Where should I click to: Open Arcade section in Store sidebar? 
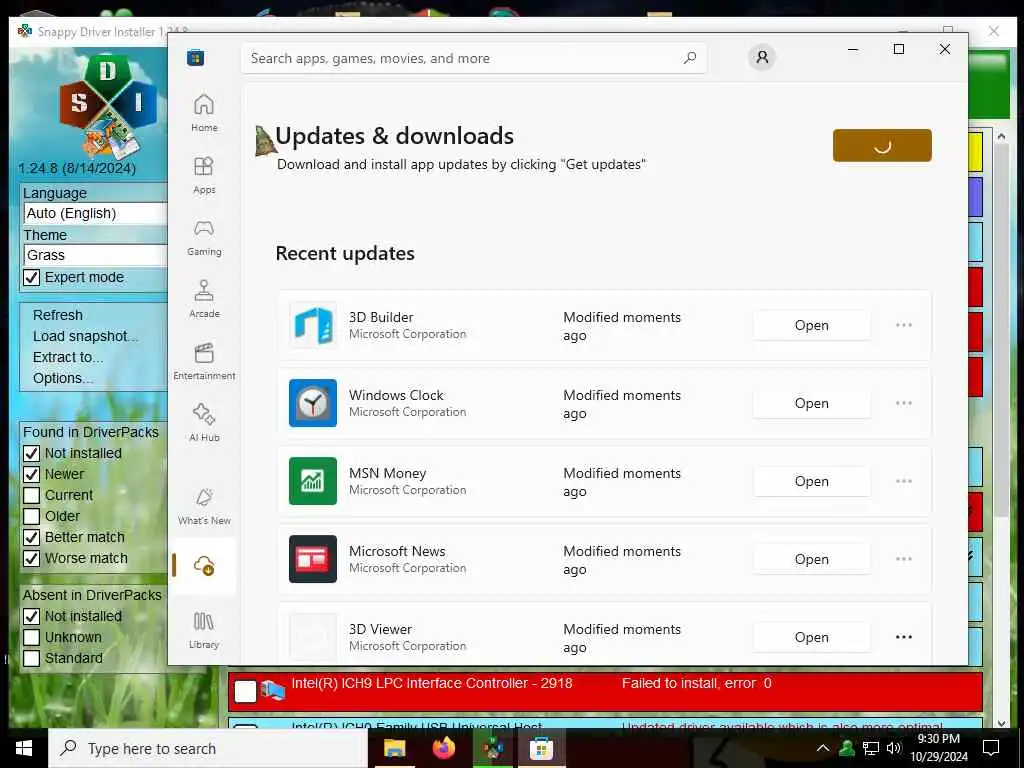[x=204, y=298]
